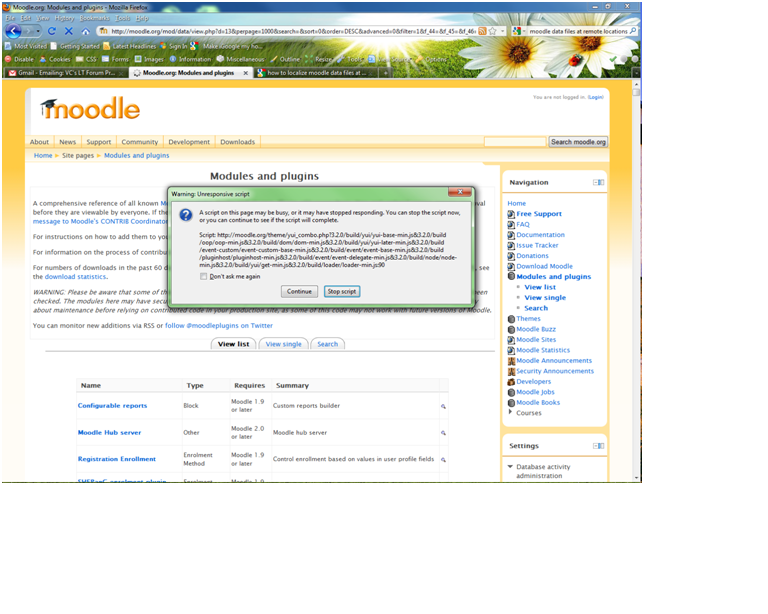Collapse Database activity administration in Settings

[510, 467]
